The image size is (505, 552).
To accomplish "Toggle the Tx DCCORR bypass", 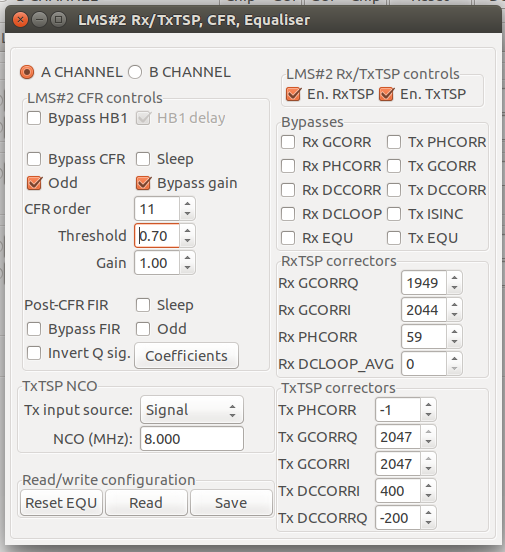I will (x=394, y=190).
